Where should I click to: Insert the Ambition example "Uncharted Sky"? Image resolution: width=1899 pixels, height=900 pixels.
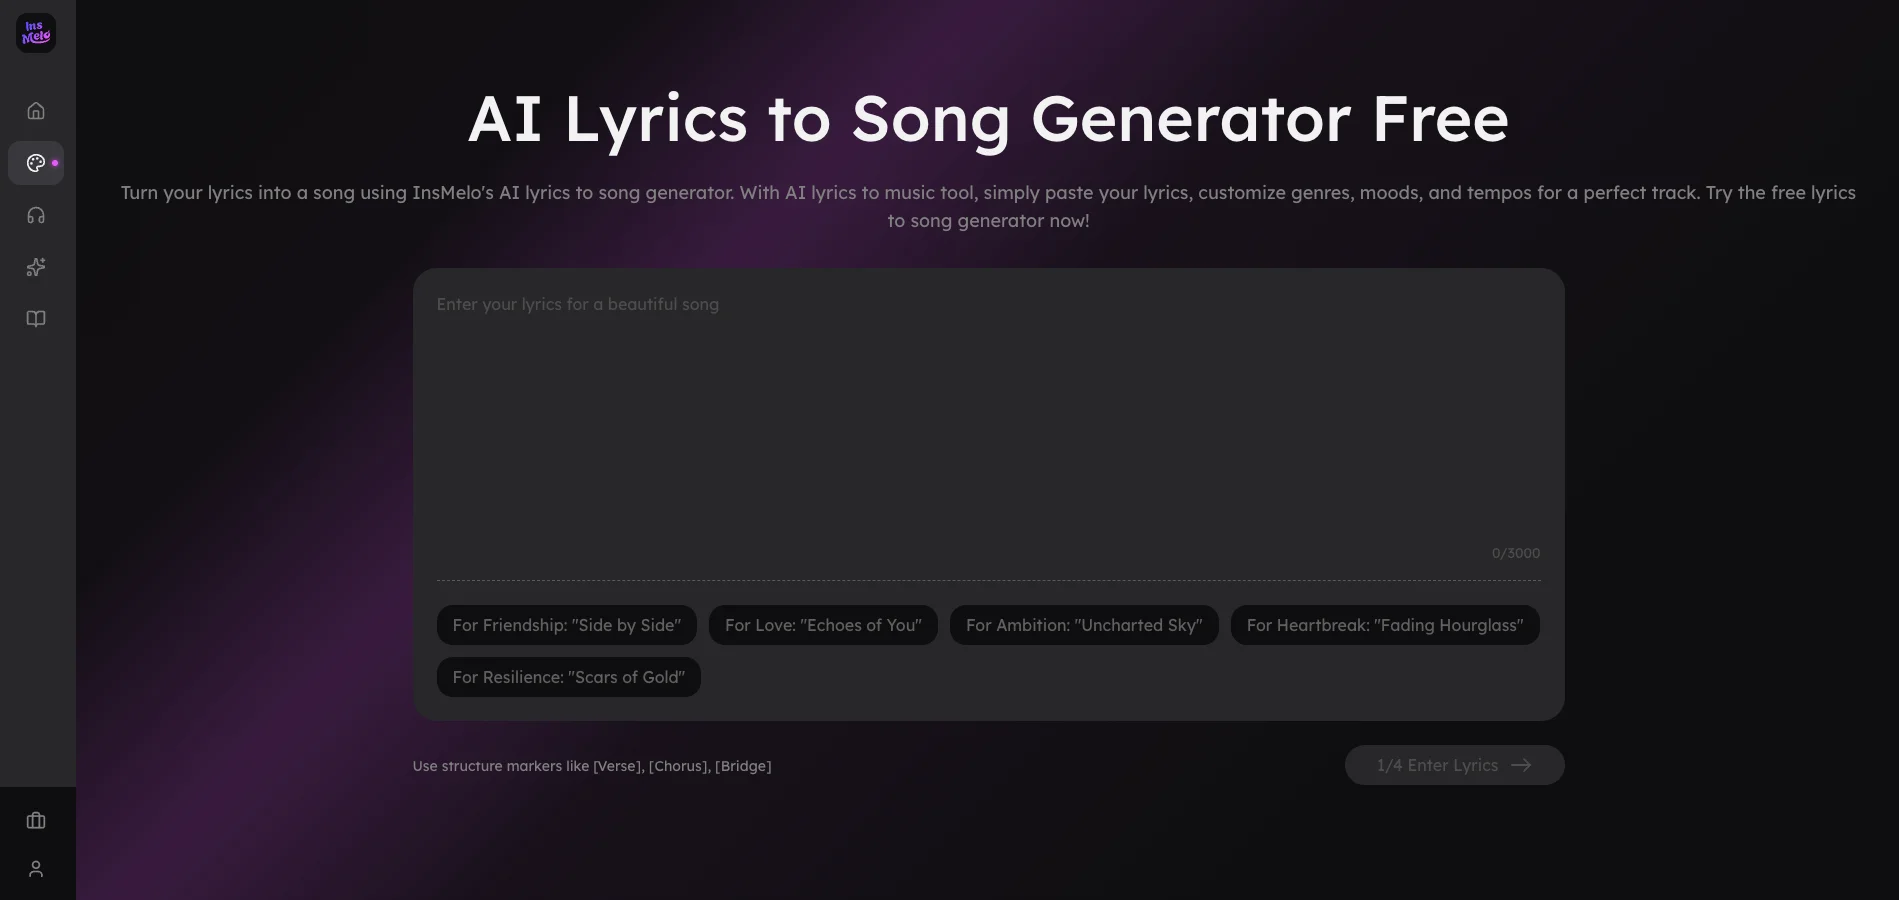tap(1083, 625)
